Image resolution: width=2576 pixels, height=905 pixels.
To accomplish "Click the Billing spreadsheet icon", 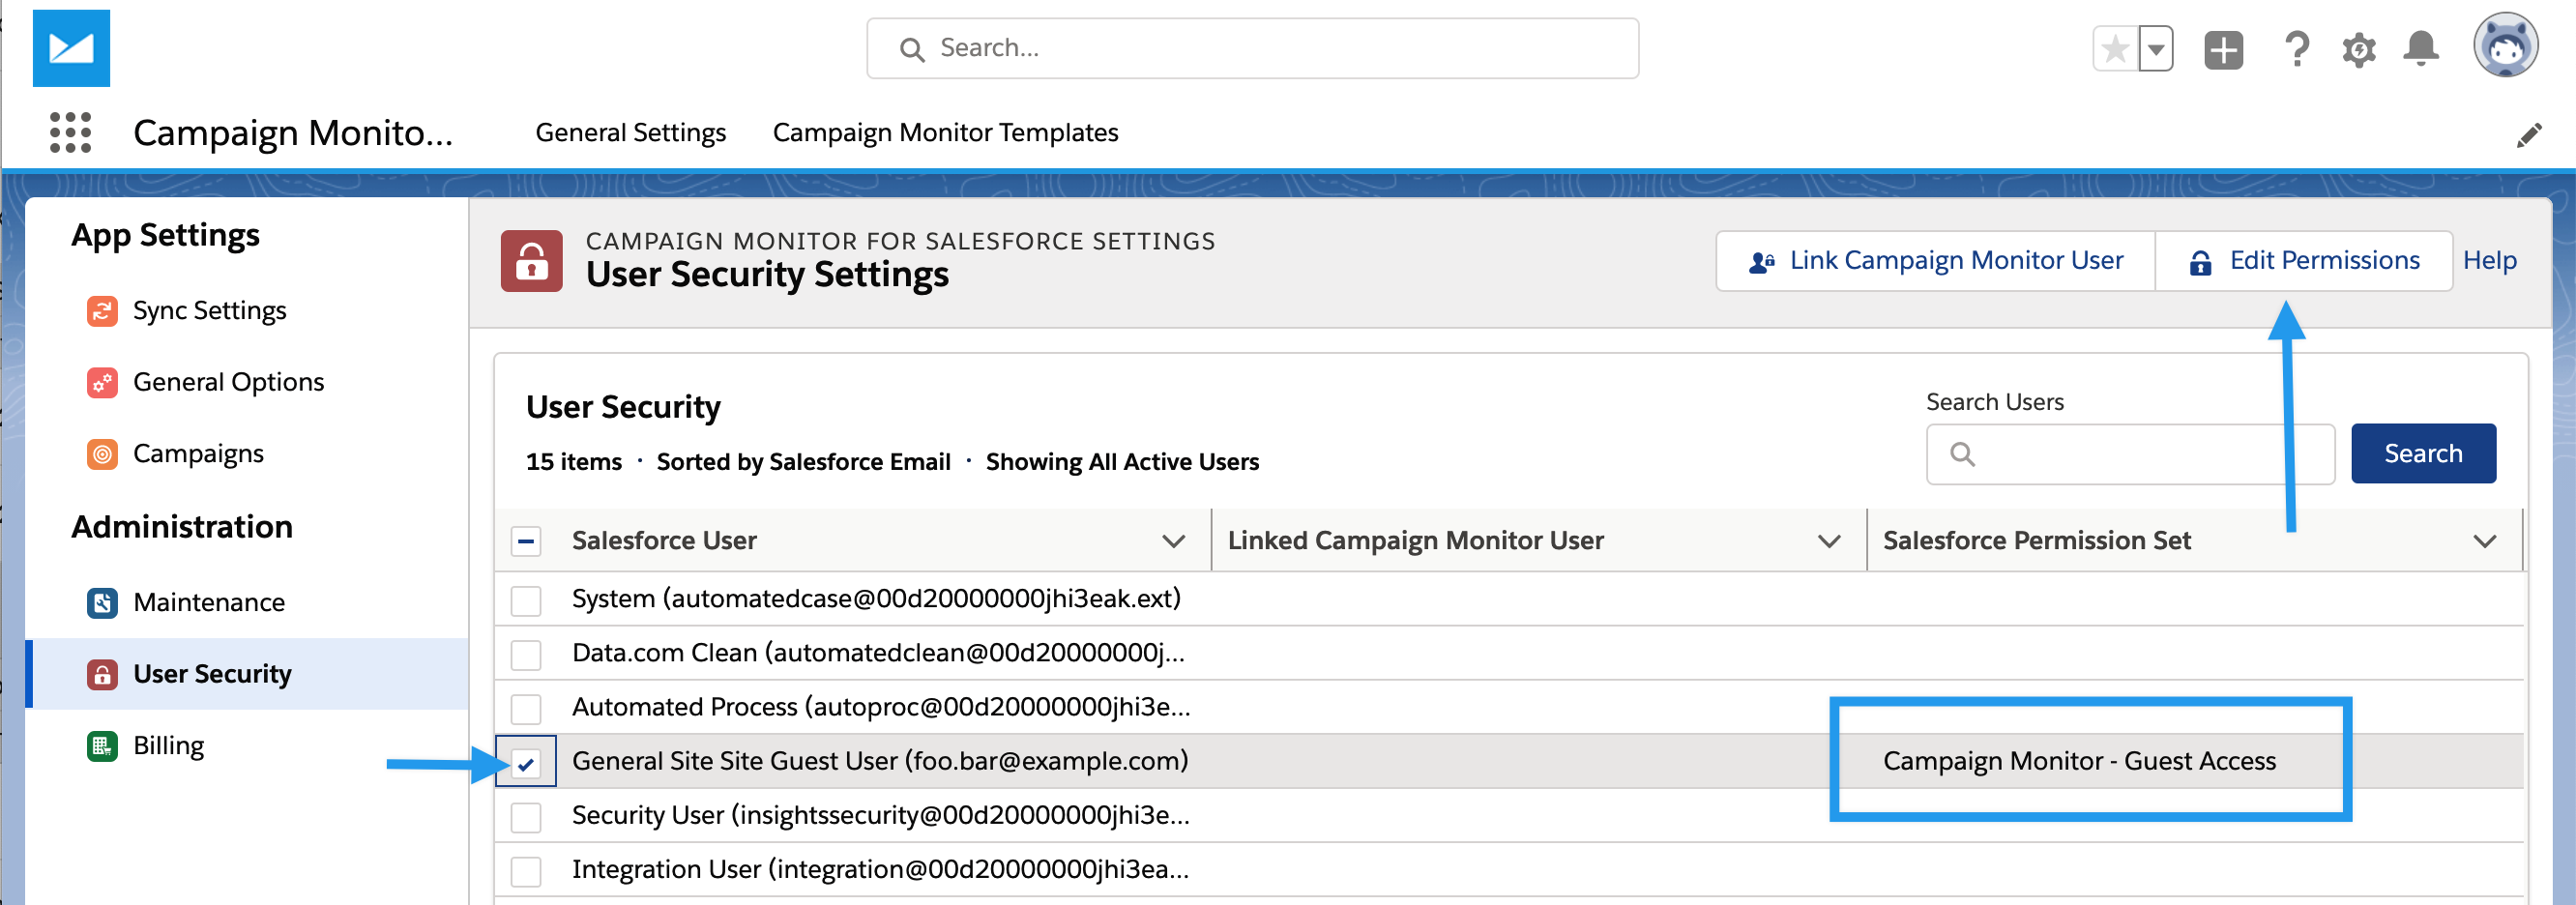I will tap(102, 747).
